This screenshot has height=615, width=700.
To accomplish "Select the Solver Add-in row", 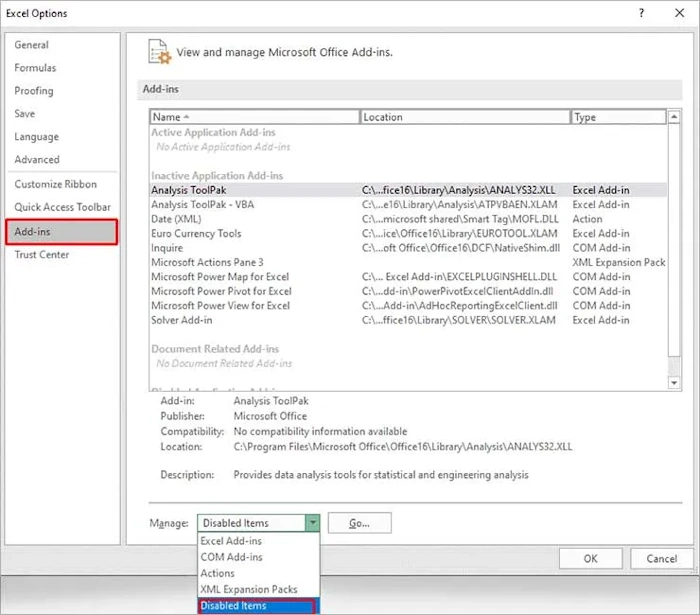I will (408, 320).
